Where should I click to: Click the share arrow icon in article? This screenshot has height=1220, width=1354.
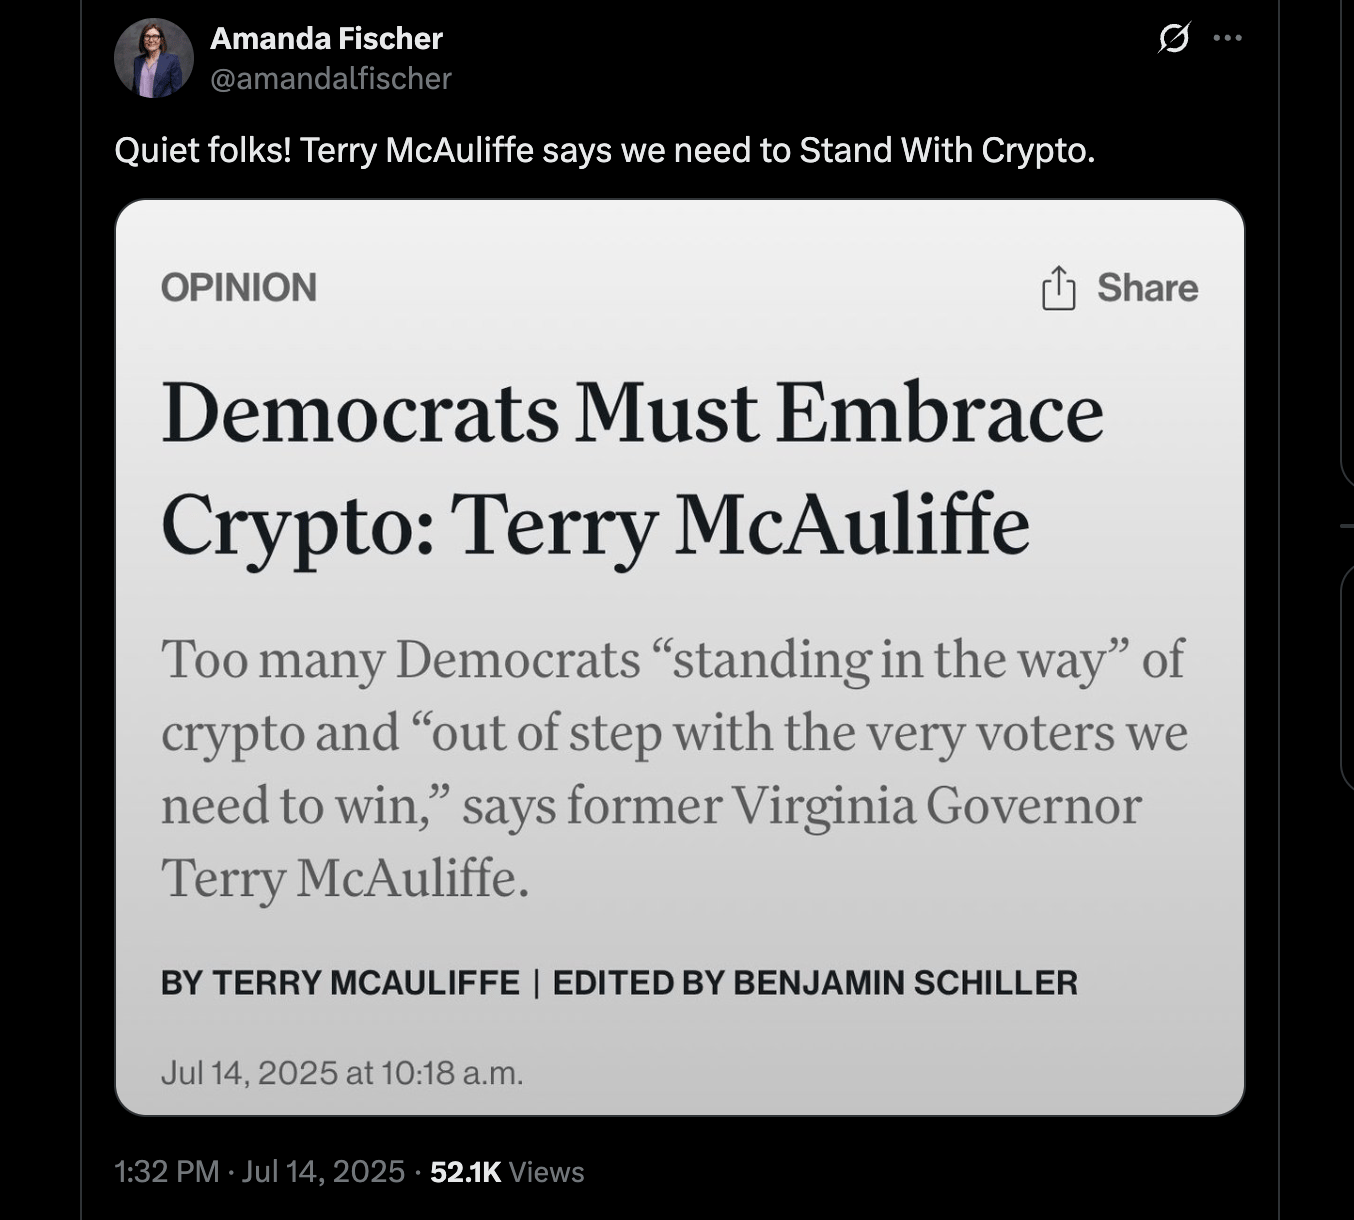coord(1058,288)
